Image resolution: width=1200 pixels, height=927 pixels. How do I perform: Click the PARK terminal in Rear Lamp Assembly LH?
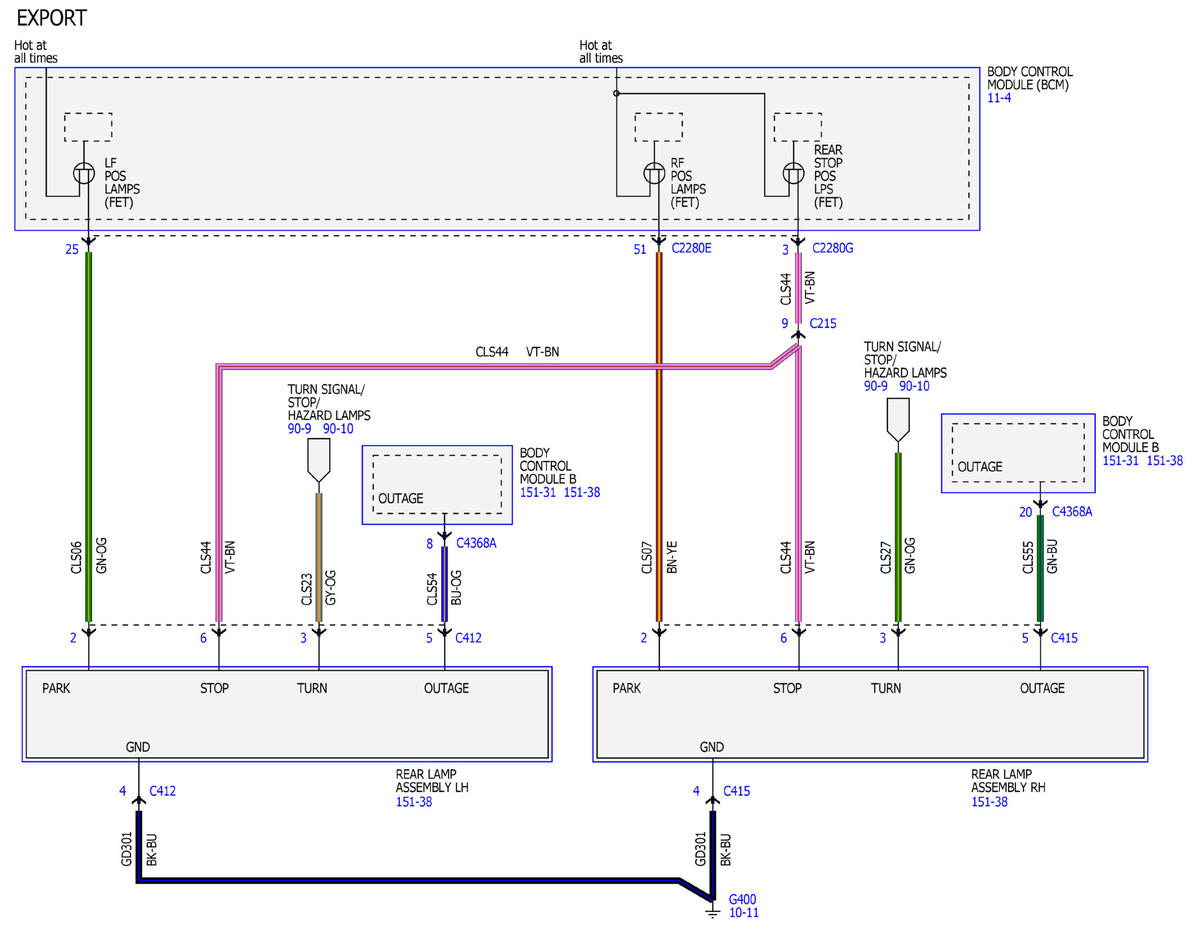click(57, 688)
